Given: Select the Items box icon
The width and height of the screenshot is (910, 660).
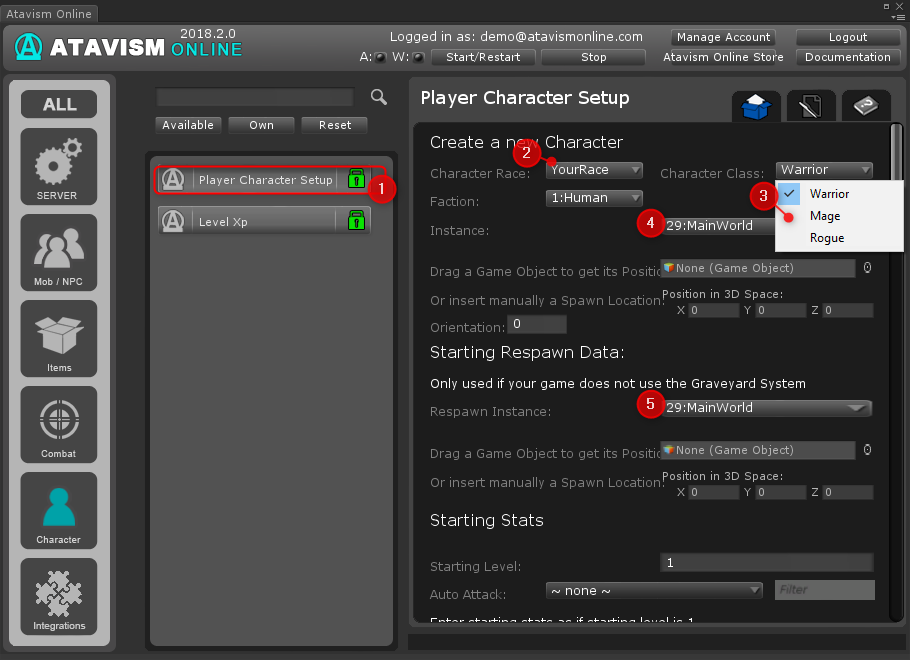Looking at the screenshot, I should coord(59,338).
